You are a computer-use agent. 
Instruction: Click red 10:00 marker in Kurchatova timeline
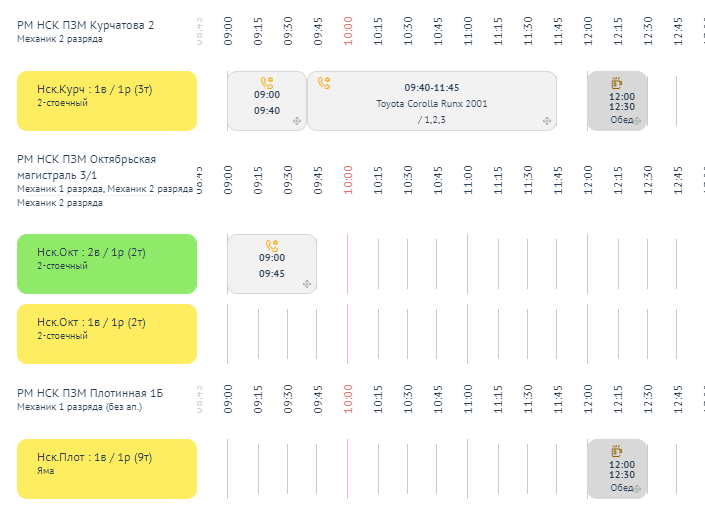pyautogui.click(x=348, y=29)
